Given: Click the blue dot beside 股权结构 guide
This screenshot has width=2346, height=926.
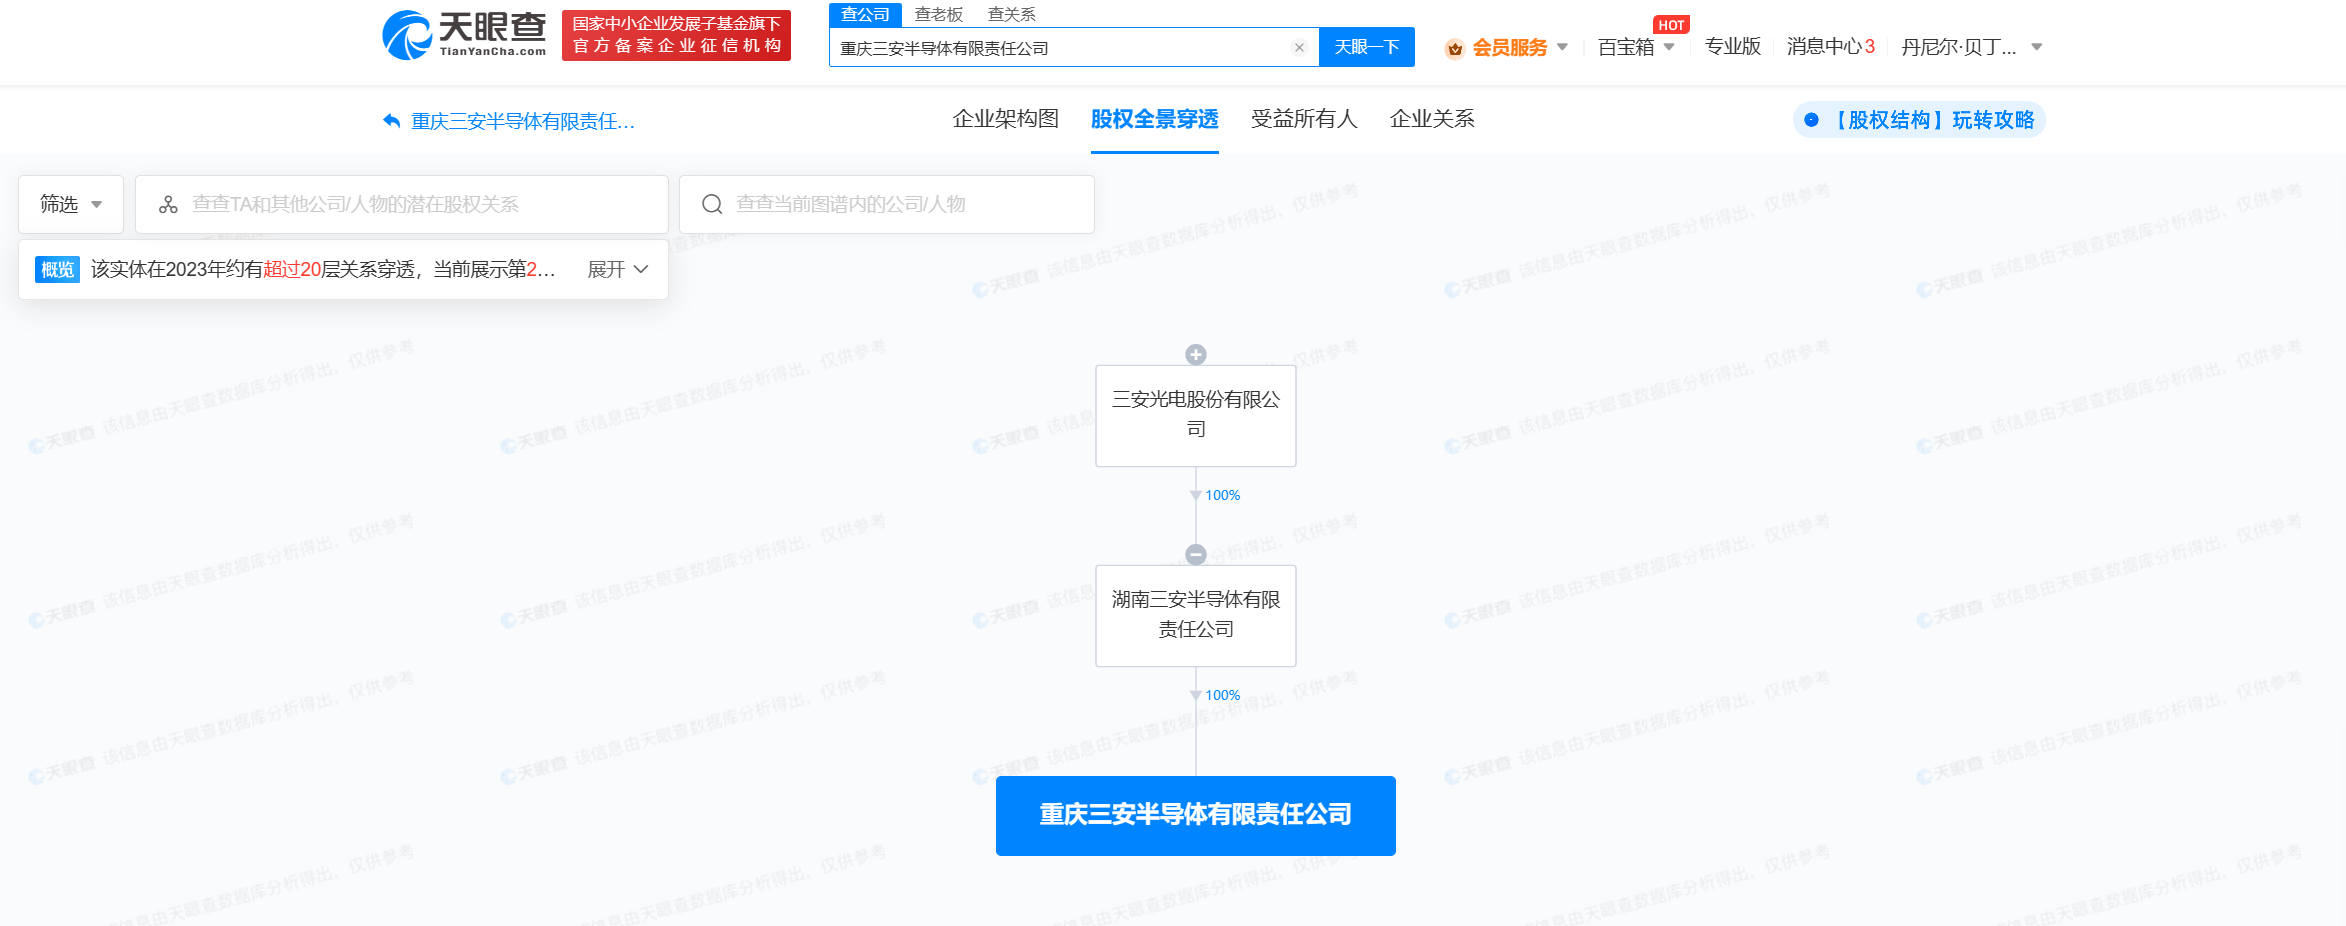Looking at the screenshot, I should coord(1811,120).
